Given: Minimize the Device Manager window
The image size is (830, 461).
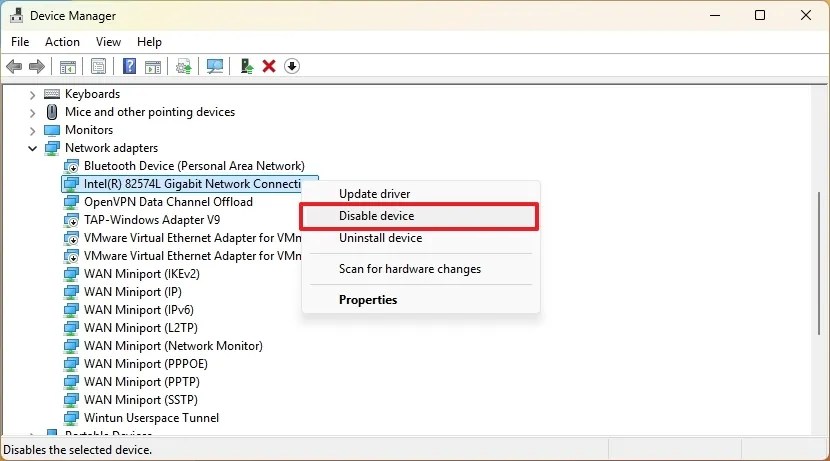Looking at the screenshot, I should coord(715,15).
